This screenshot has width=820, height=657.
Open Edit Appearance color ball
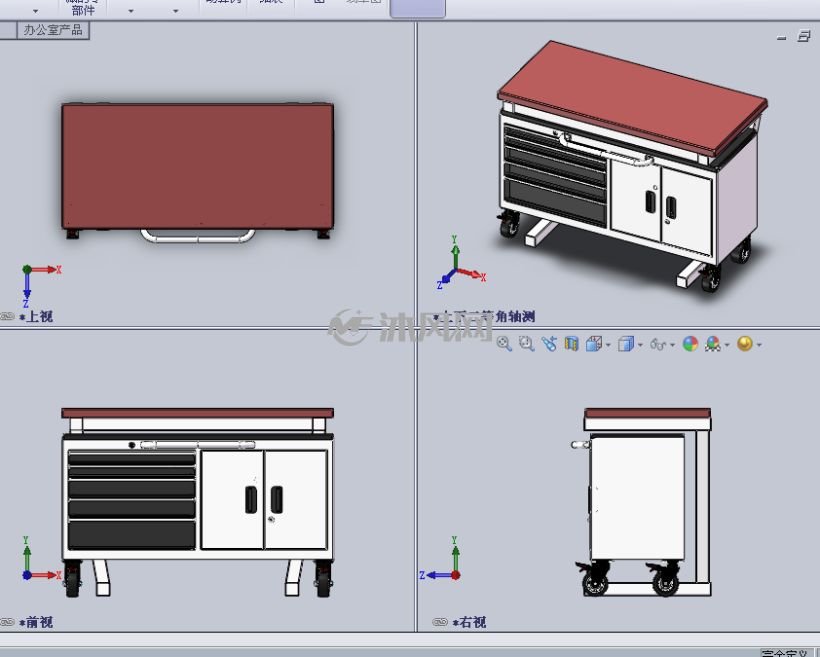point(690,344)
